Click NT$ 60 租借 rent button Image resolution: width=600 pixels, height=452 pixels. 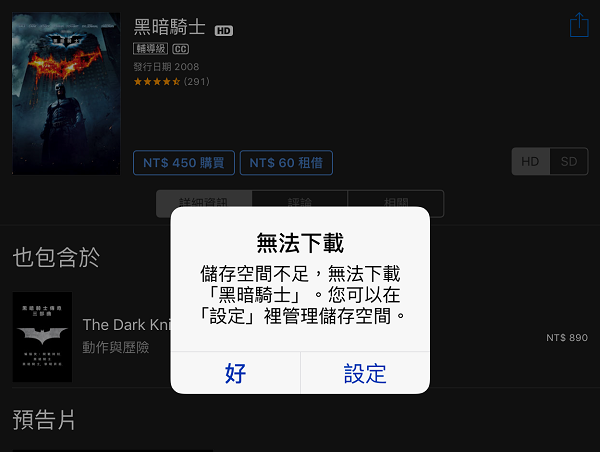286,163
